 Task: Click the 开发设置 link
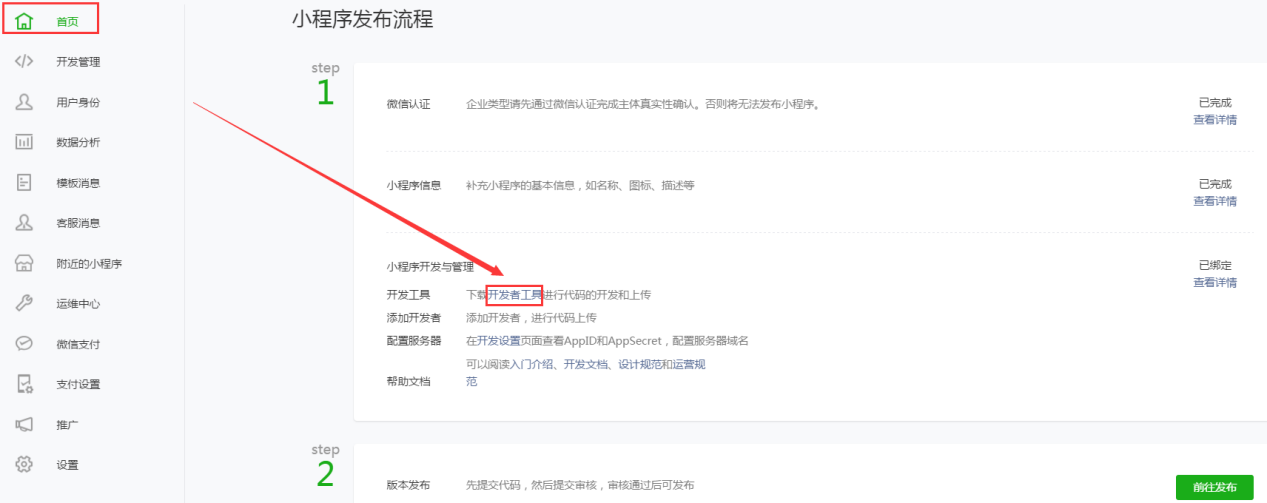[499, 341]
